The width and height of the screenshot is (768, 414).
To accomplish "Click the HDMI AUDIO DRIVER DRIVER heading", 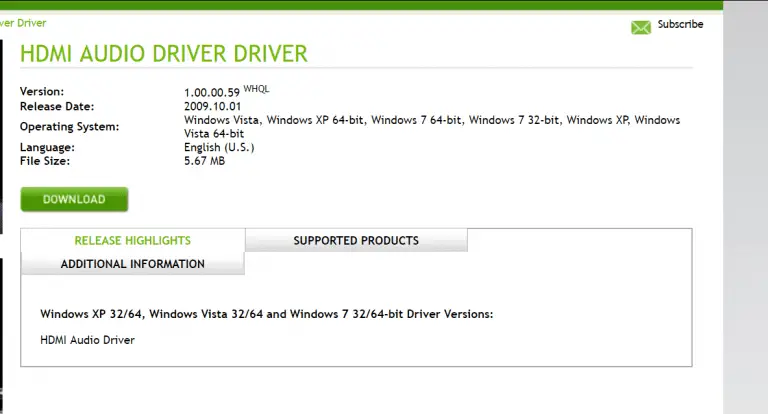I will click(x=164, y=53).
